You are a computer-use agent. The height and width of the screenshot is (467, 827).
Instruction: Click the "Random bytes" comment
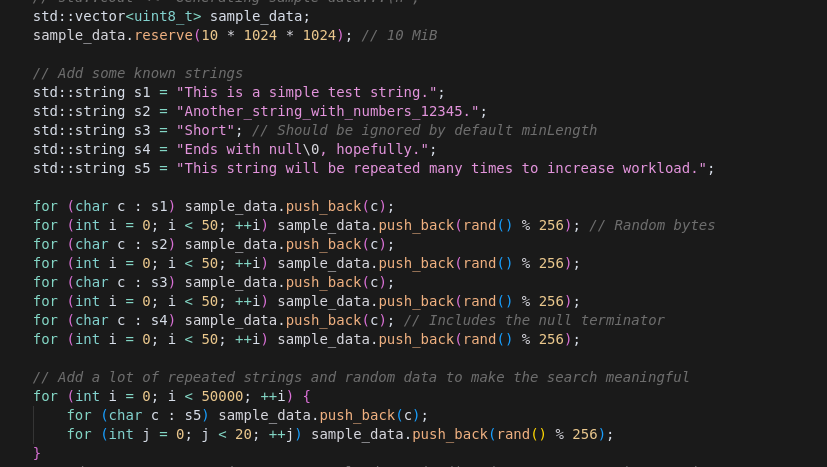coord(652,225)
